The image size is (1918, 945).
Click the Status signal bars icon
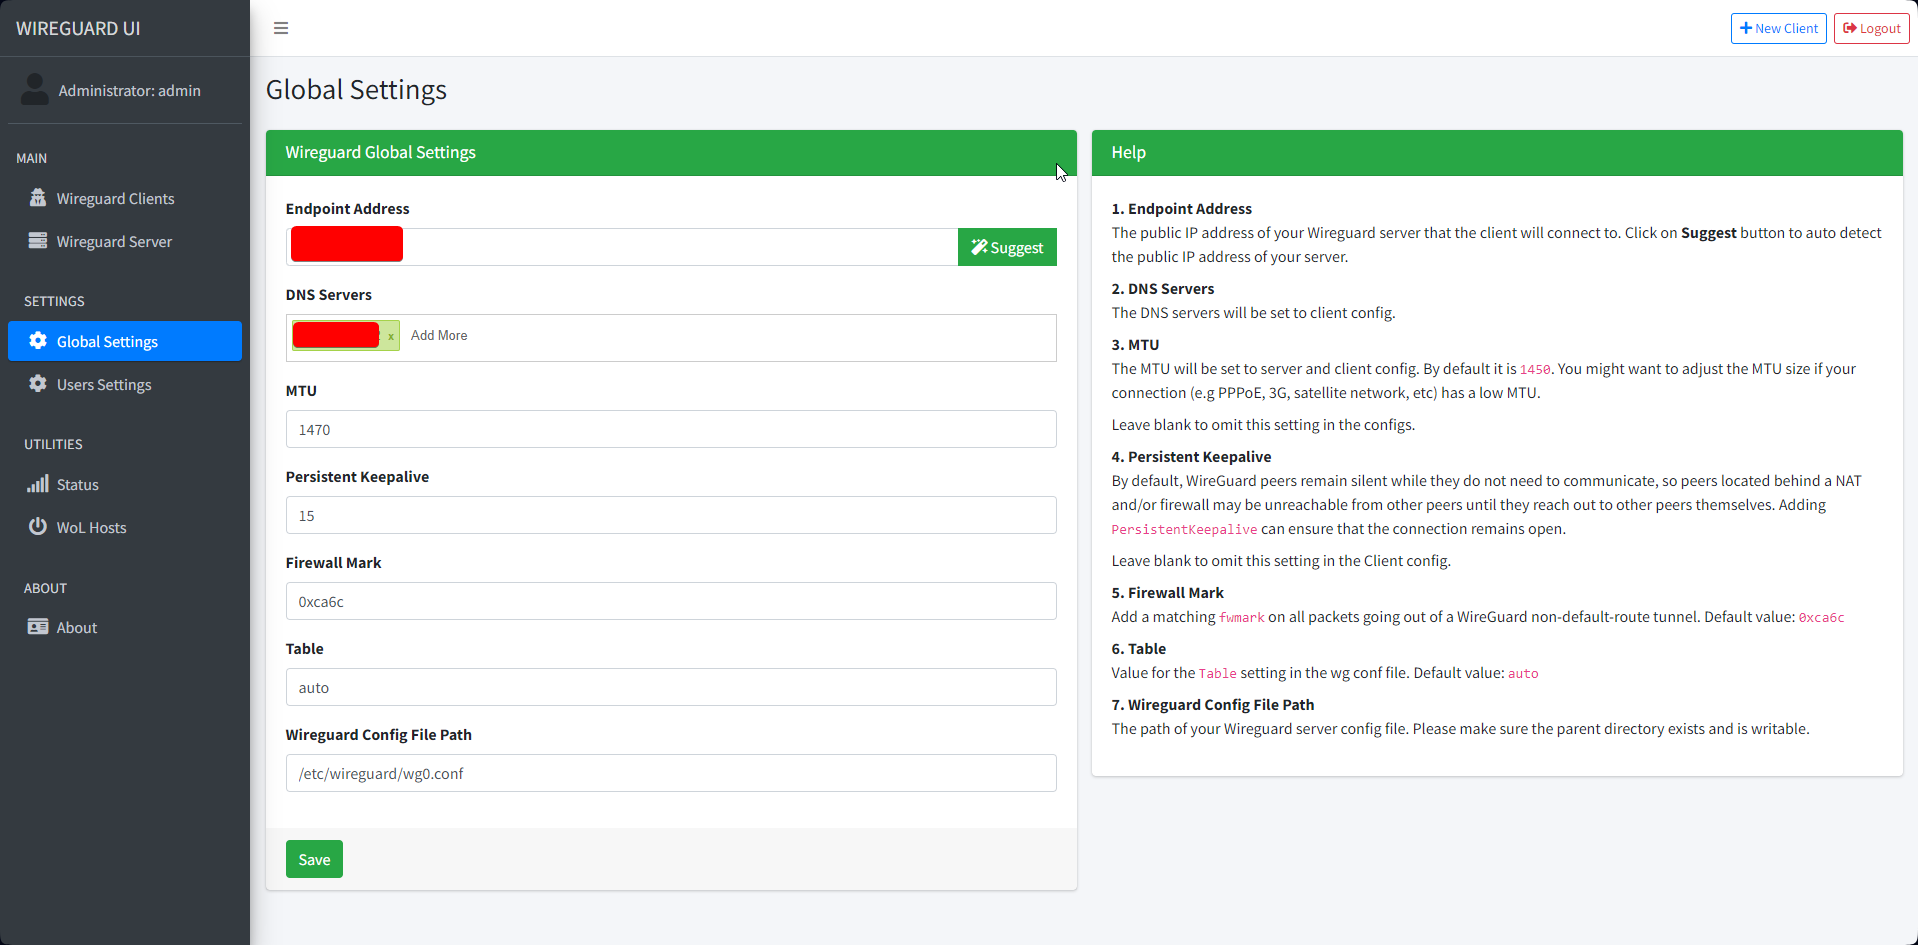tap(38, 484)
